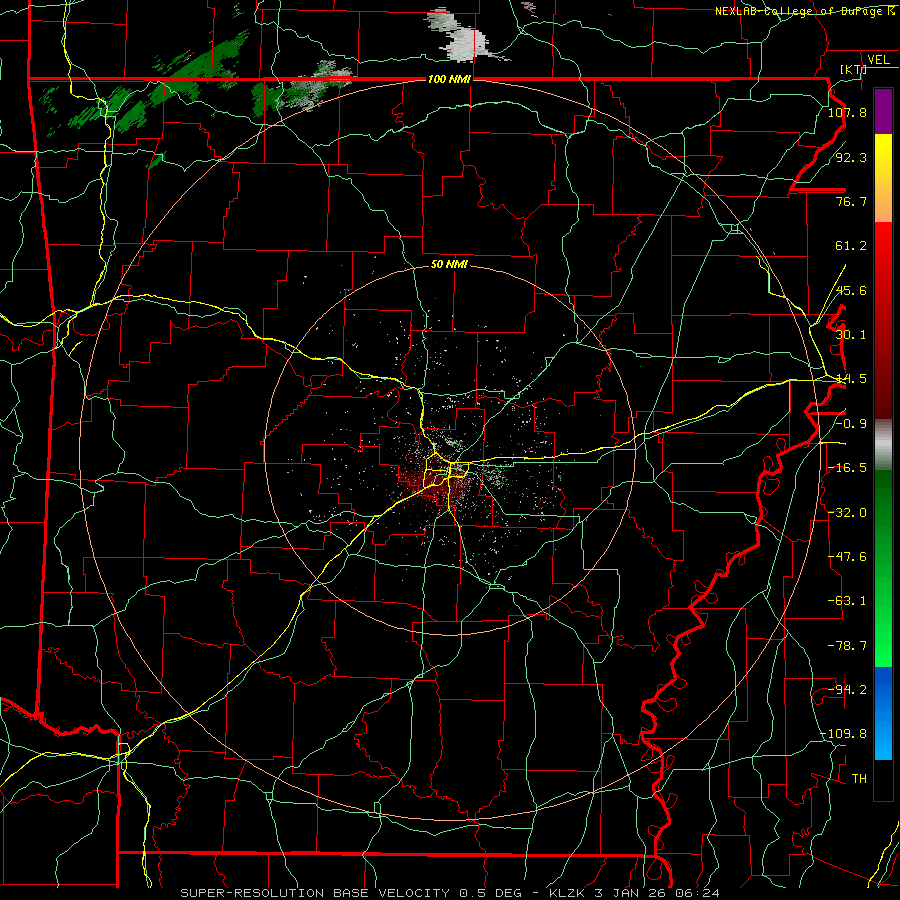Pick the blue segment of the color bar

tap(883, 713)
